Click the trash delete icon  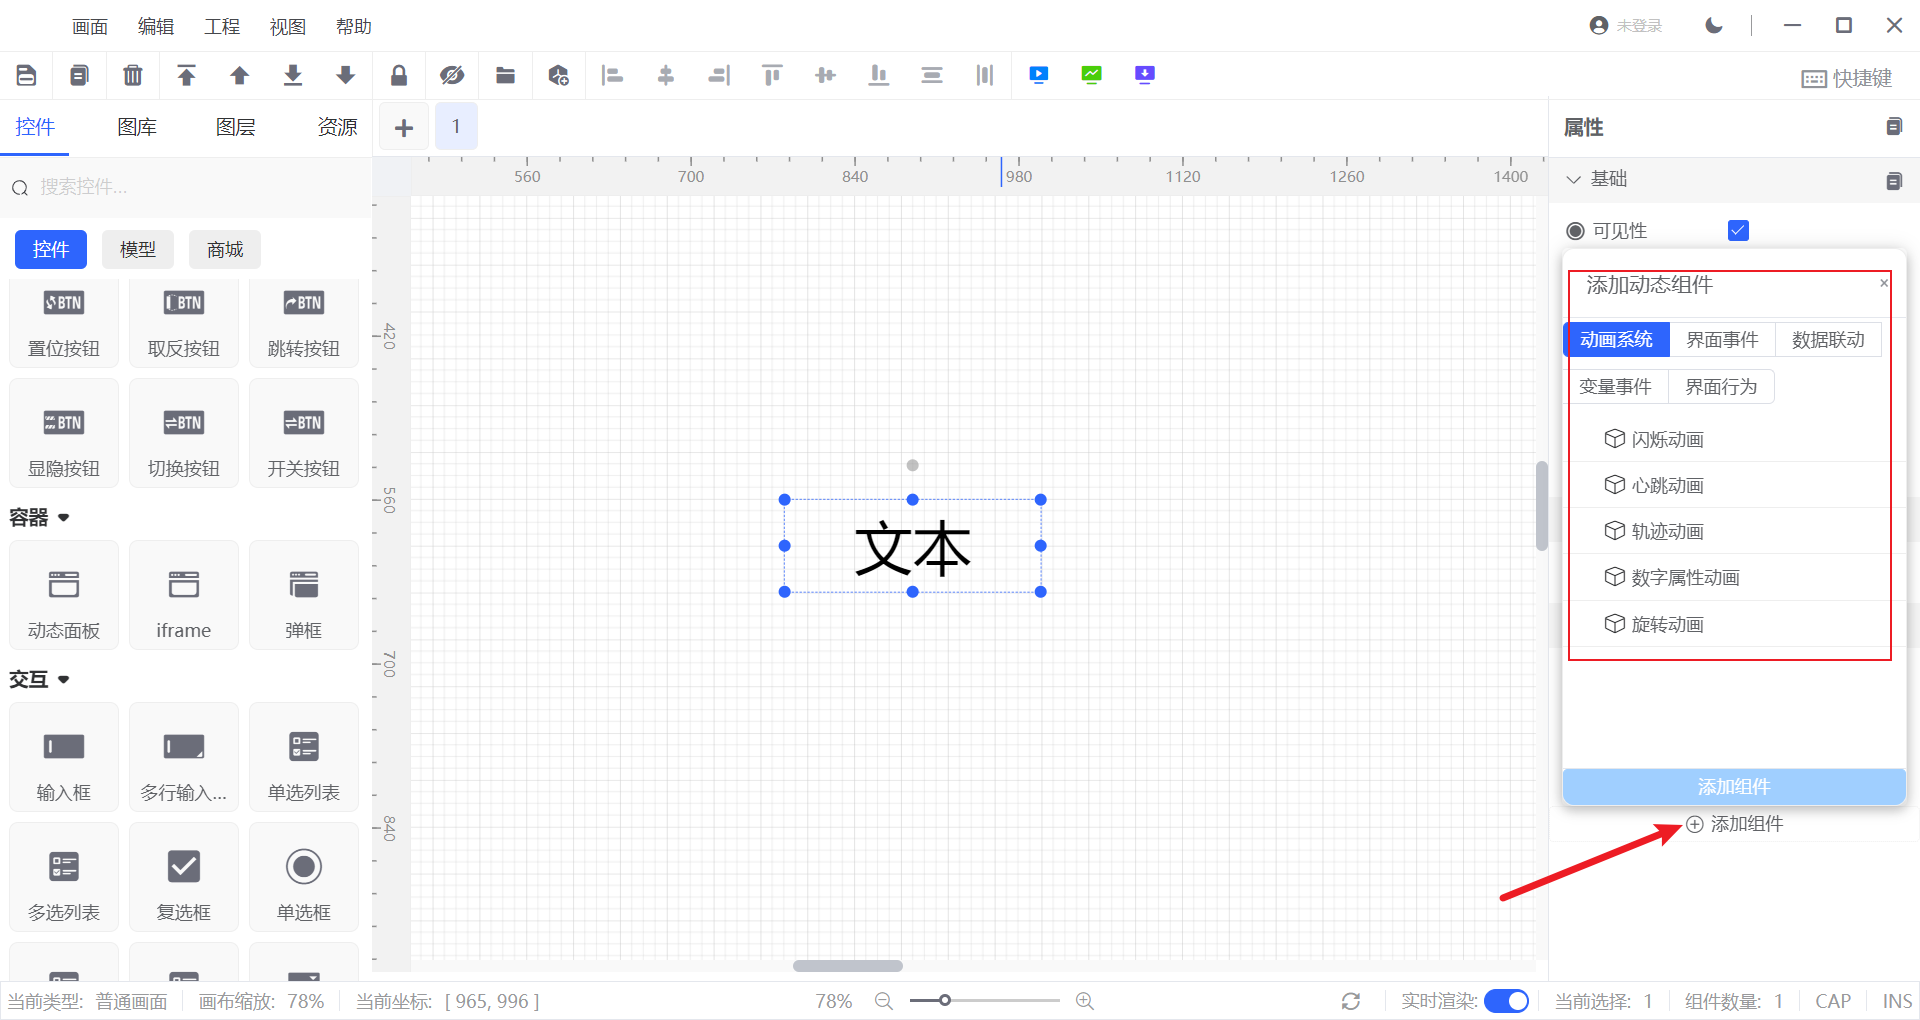point(132,75)
